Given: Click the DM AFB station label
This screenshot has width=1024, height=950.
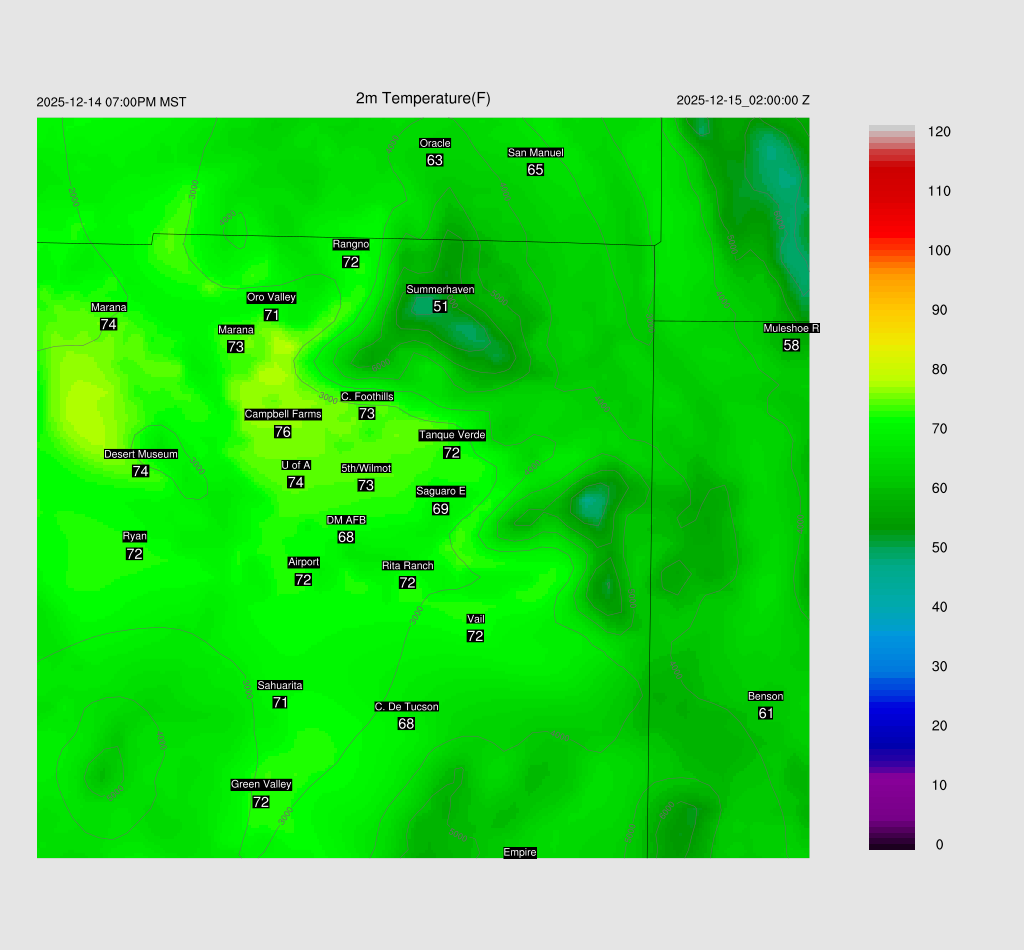Looking at the screenshot, I should coord(346,520).
